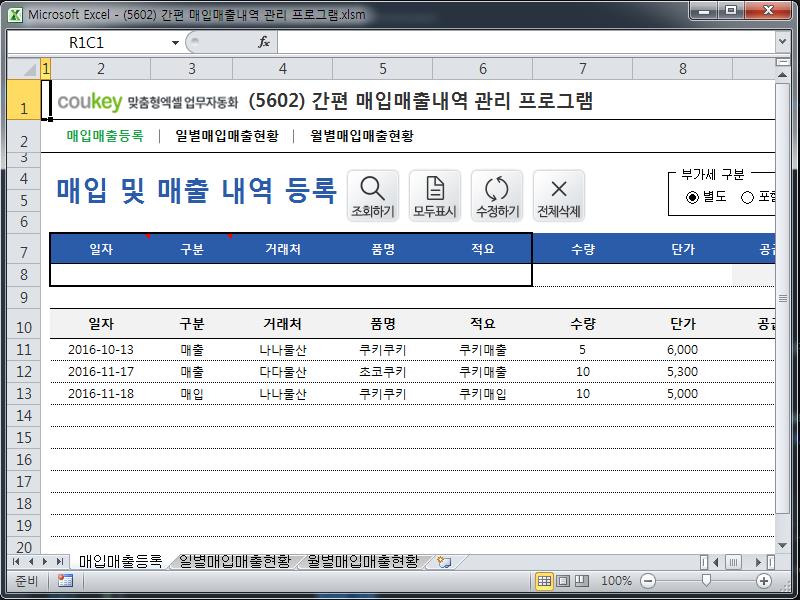Click the 월별매입매출현황 navigation link

[x=362, y=136]
